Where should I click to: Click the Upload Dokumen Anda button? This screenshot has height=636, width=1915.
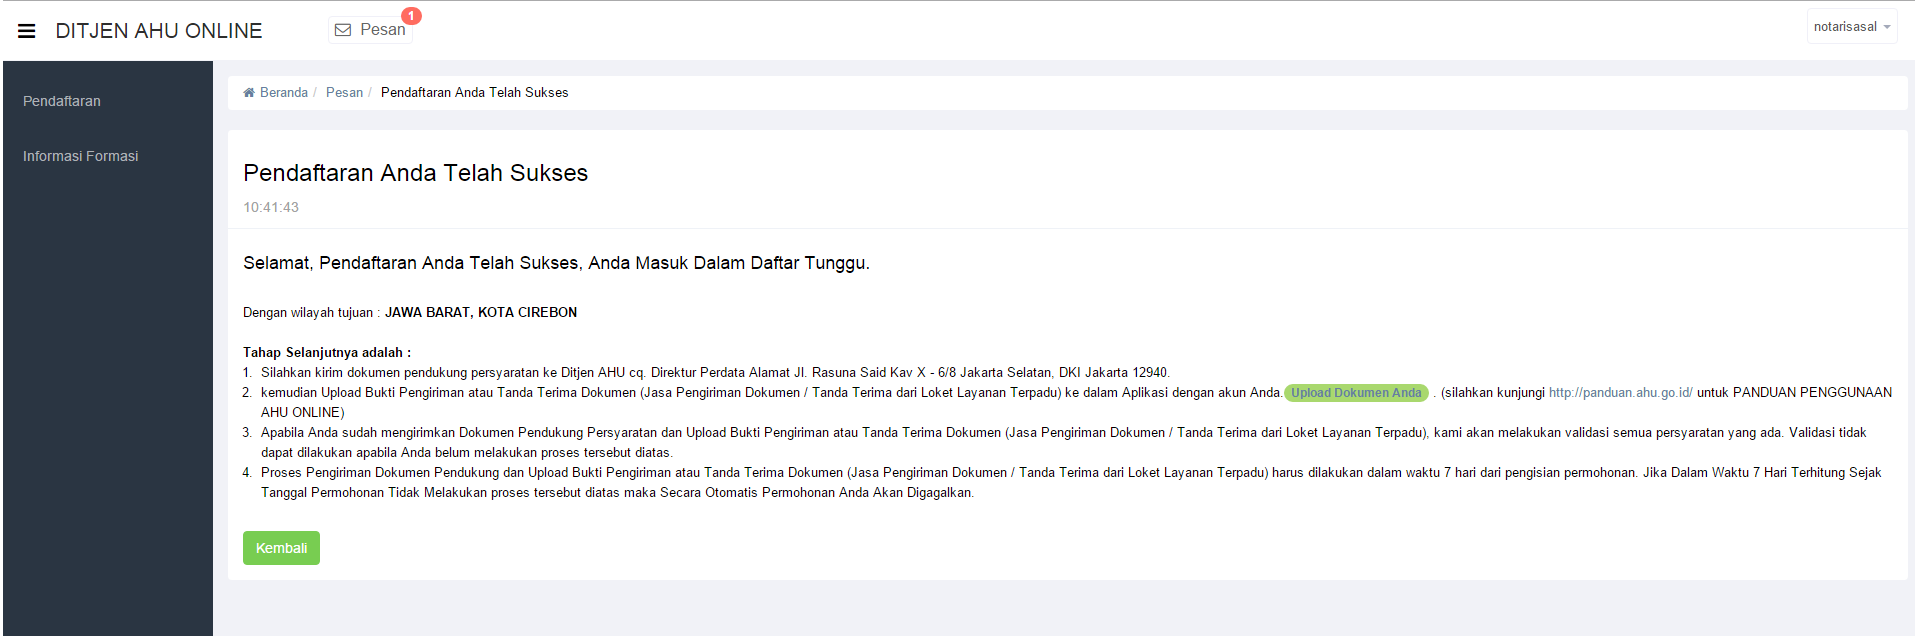[x=1356, y=393]
